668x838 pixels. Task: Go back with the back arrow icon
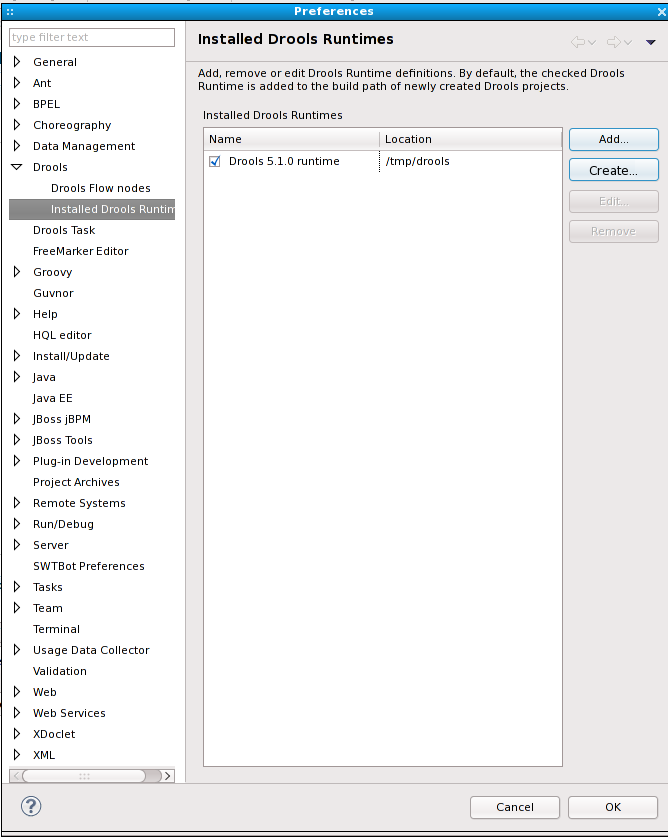point(578,42)
